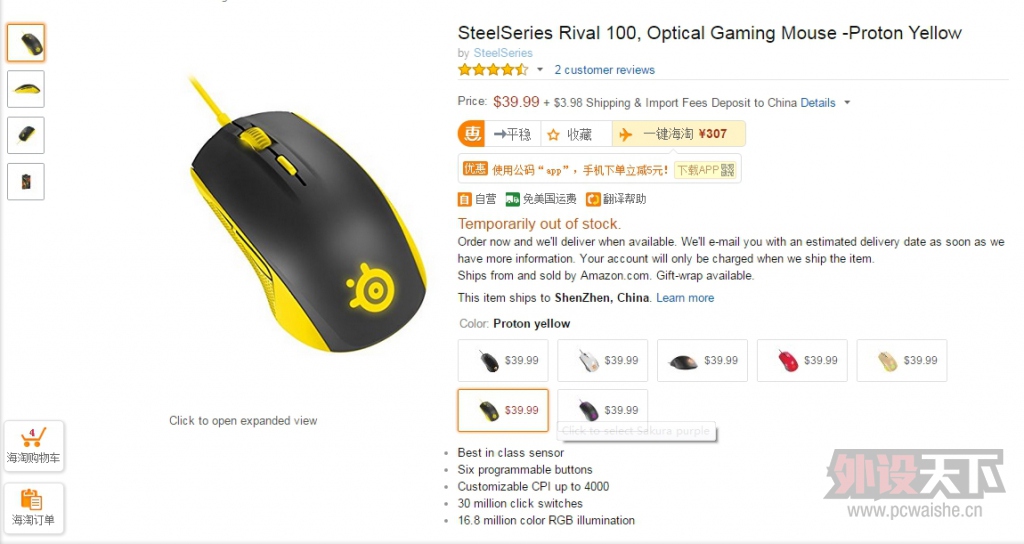Select the Sakura purple color option
The image size is (1024, 544).
click(602, 410)
